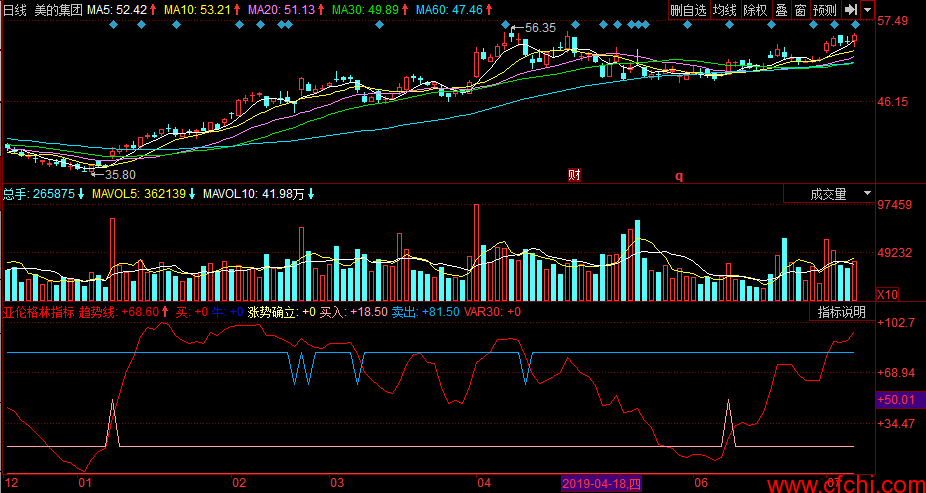
Task: Click the diamond marker beside the 56.35 label
Action: (x=505, y=25)
